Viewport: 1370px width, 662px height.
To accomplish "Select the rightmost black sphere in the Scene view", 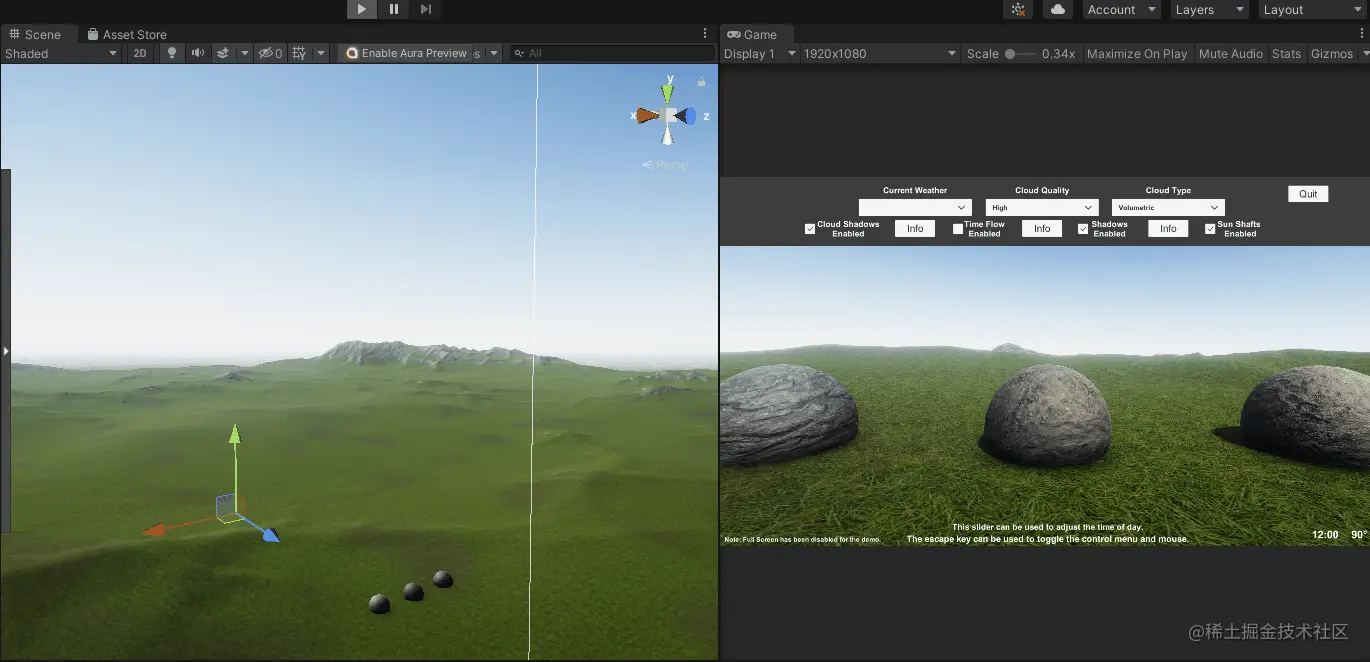I will 443,579.
